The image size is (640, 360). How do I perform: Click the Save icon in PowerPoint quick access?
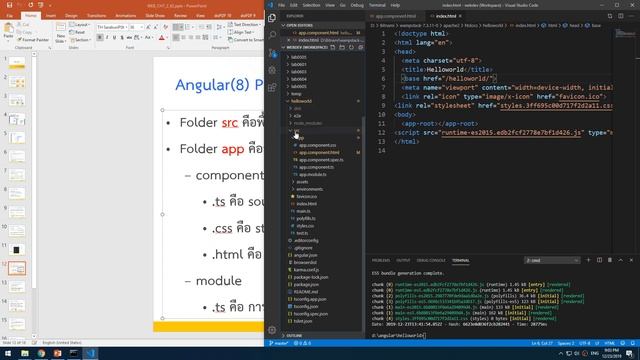(9, 5)
